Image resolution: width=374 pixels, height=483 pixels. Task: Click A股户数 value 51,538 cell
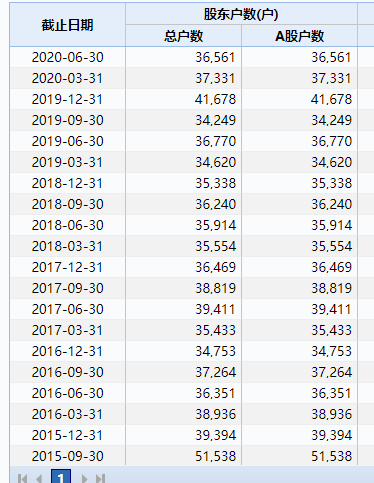[299, 456]
